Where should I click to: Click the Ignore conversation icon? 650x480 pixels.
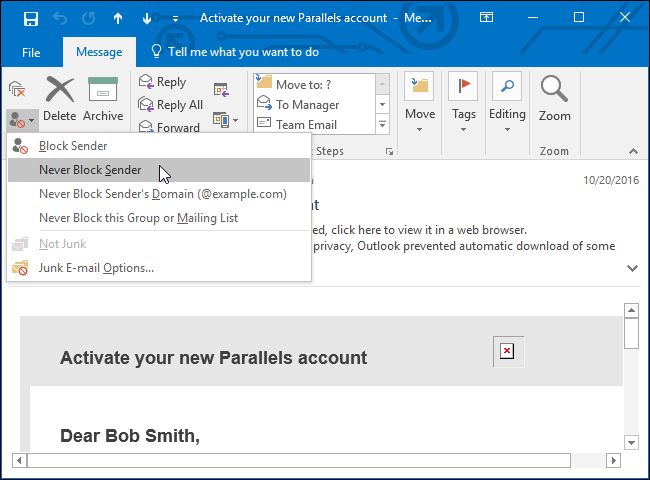[x=17, y=89]
